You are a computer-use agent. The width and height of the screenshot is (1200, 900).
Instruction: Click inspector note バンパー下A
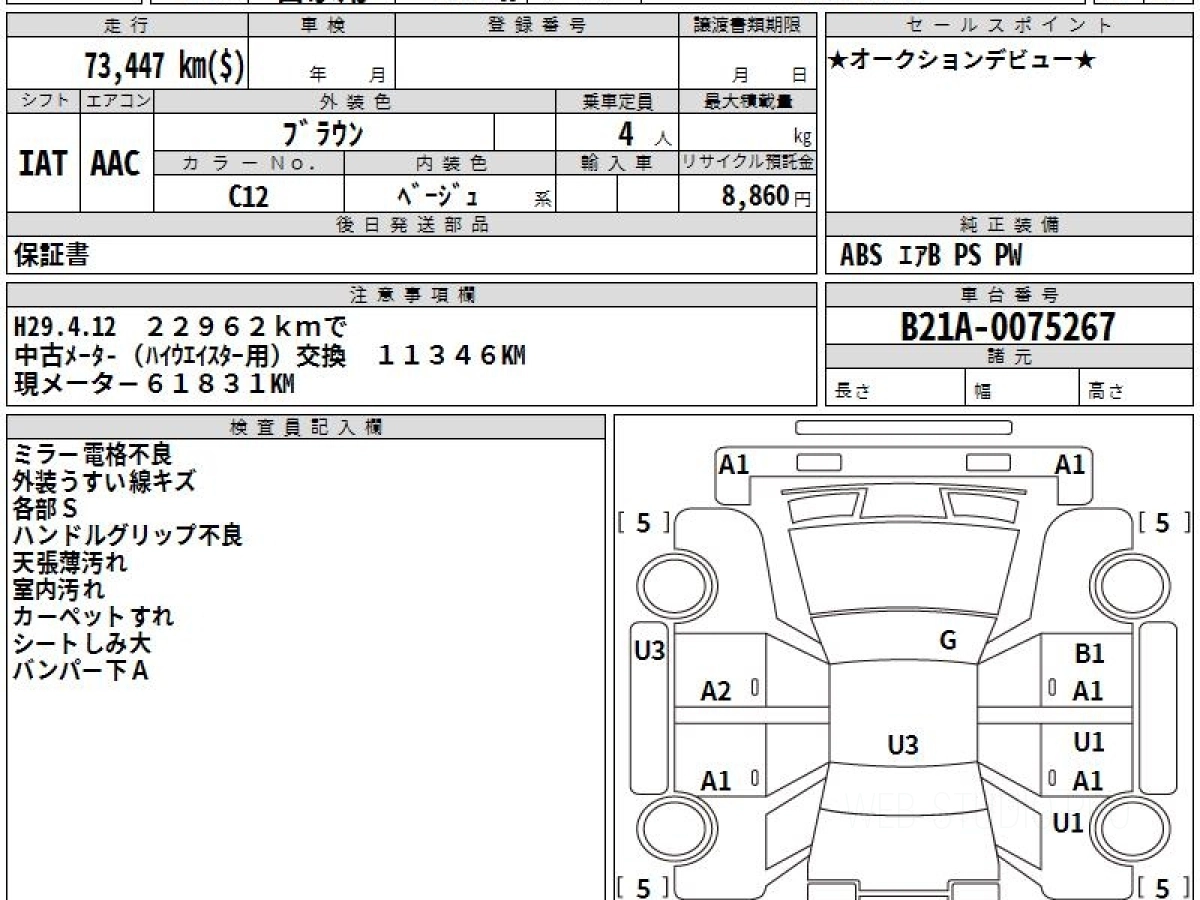80,671
